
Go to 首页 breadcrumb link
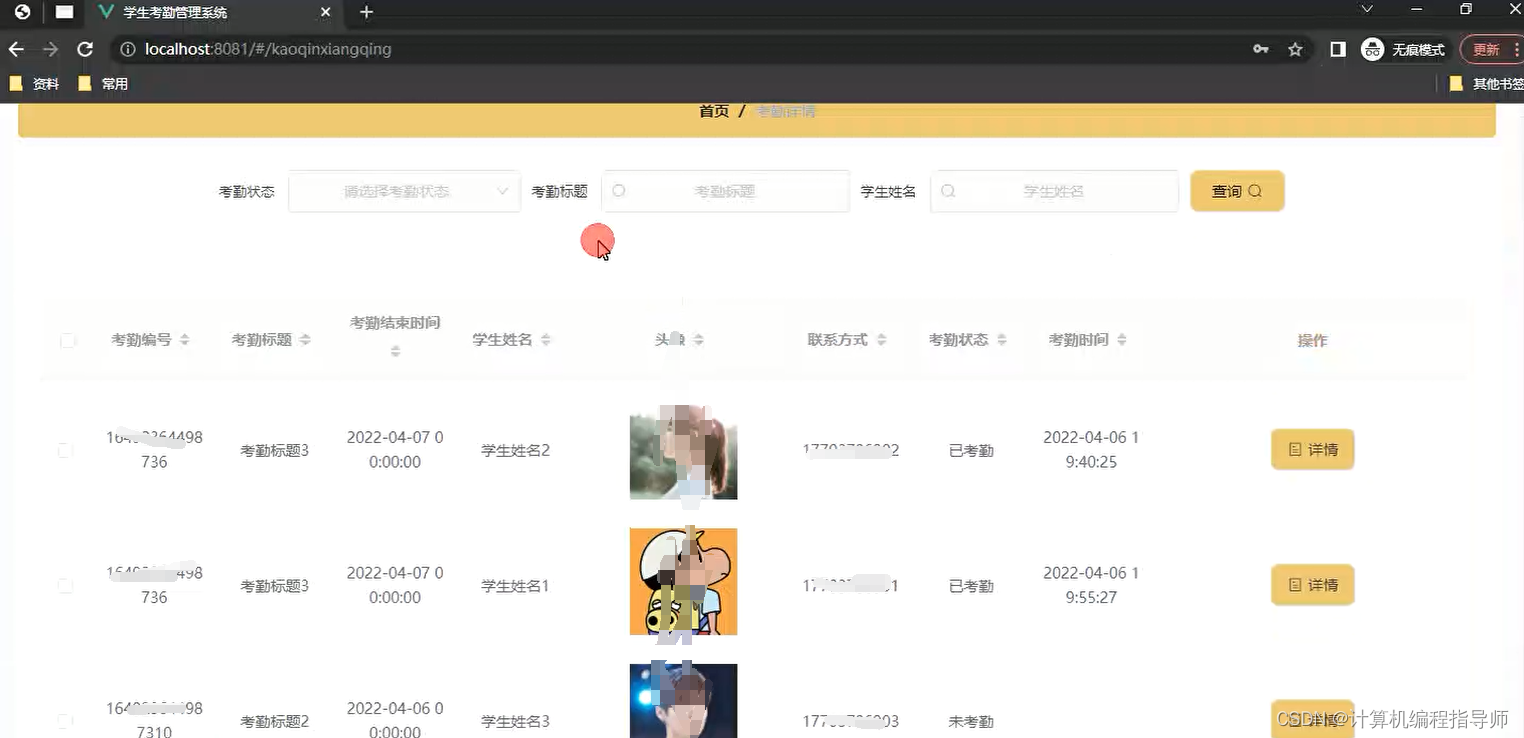tap(714, 111)
